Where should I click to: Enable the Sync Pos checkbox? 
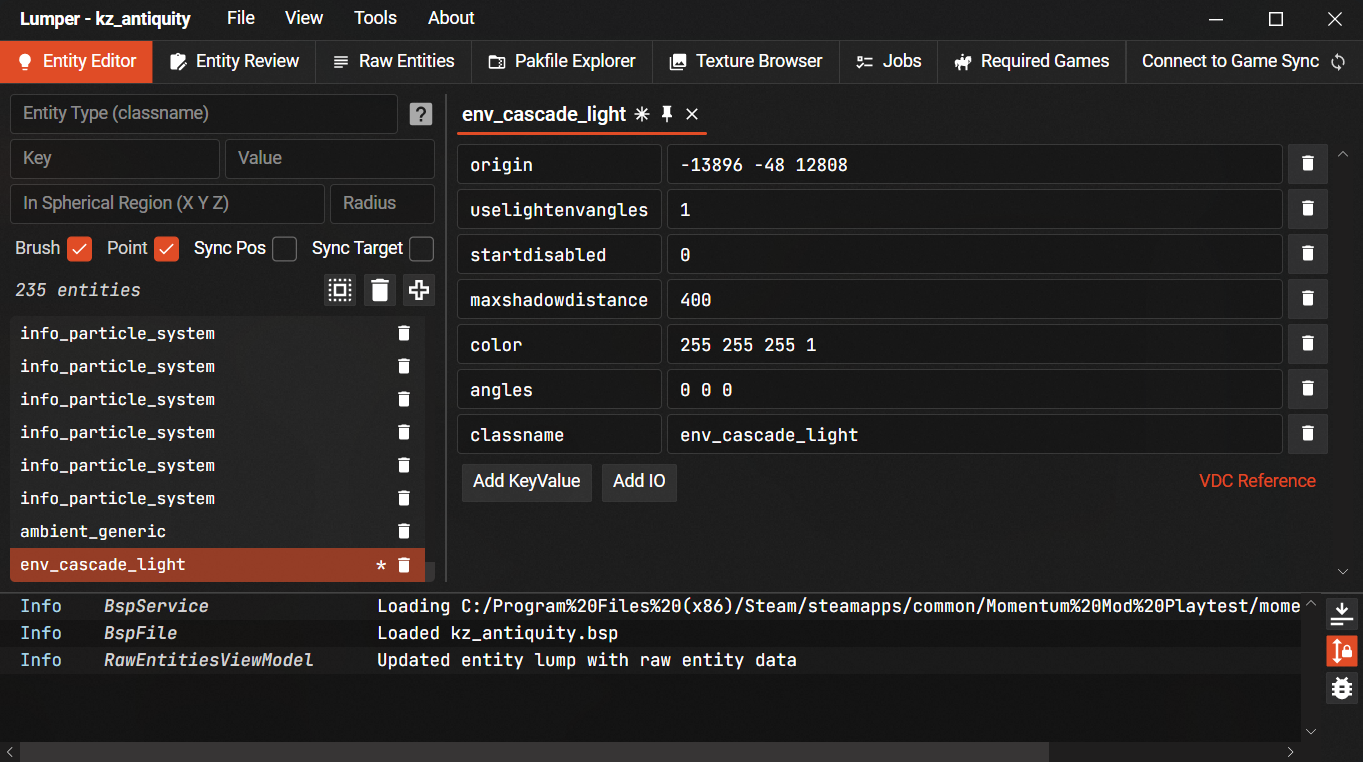285,249
